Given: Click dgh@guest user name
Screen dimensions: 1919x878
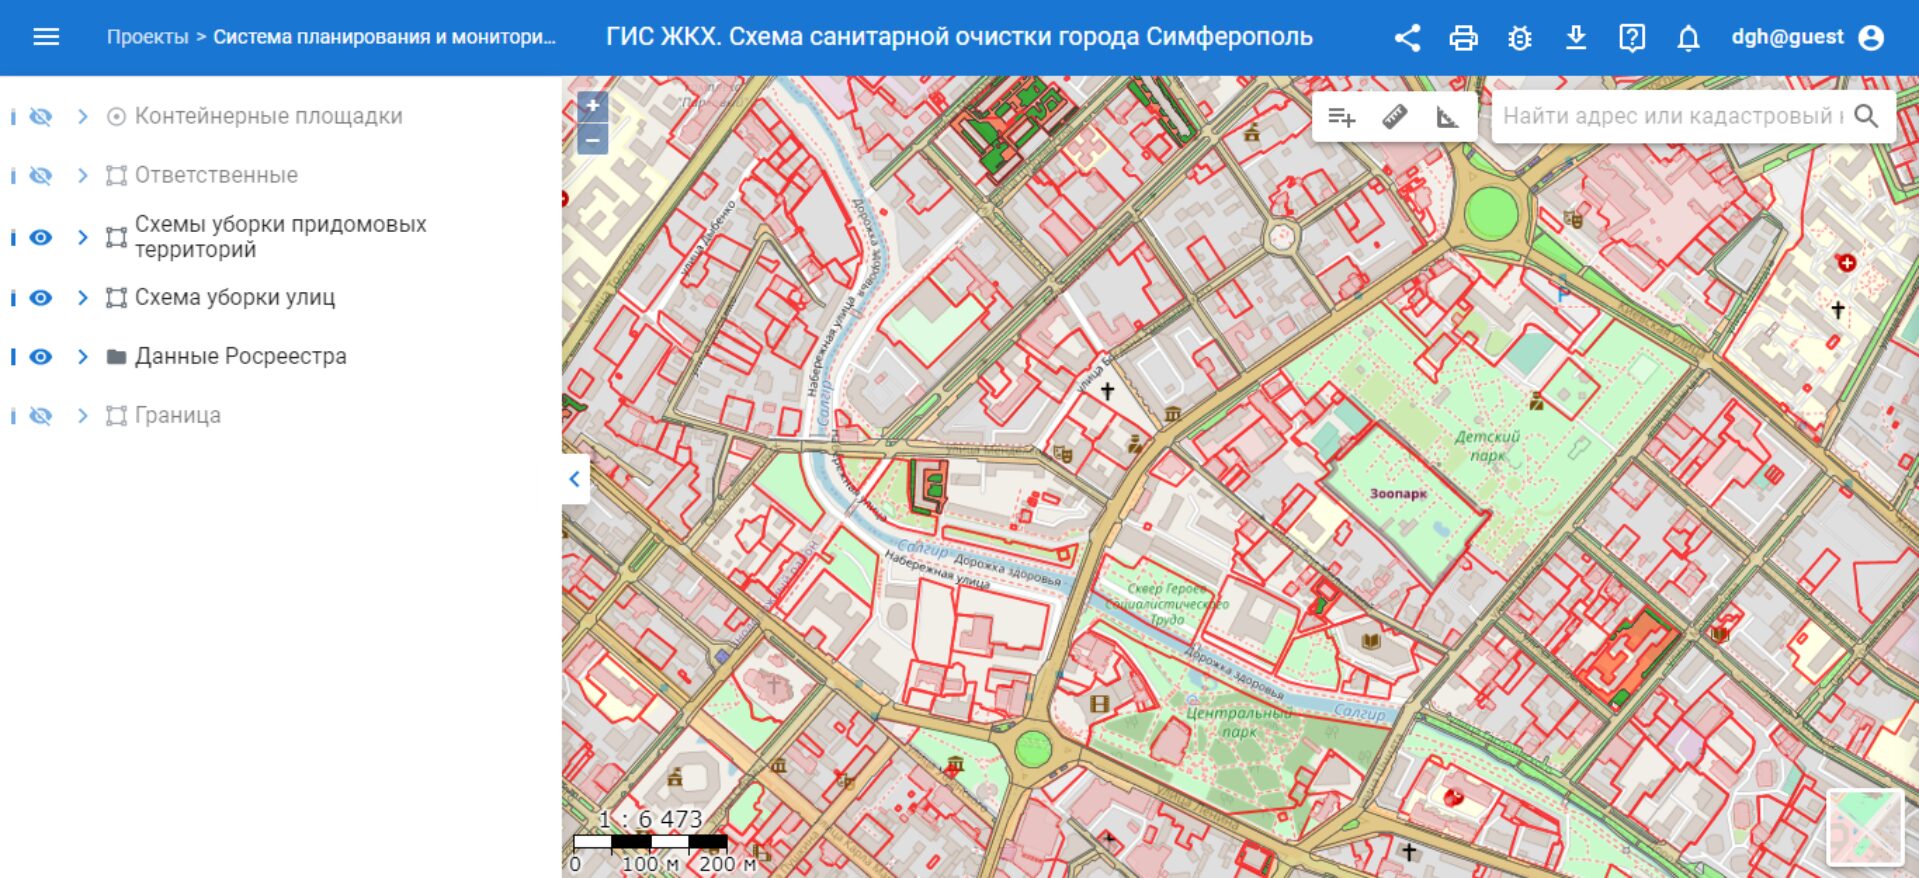Looking at the screenshot, I should click(1787, 37).
